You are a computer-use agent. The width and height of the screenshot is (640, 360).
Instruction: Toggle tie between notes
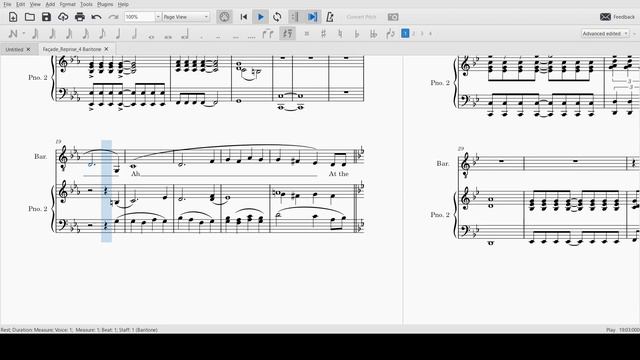pos(268,34)
